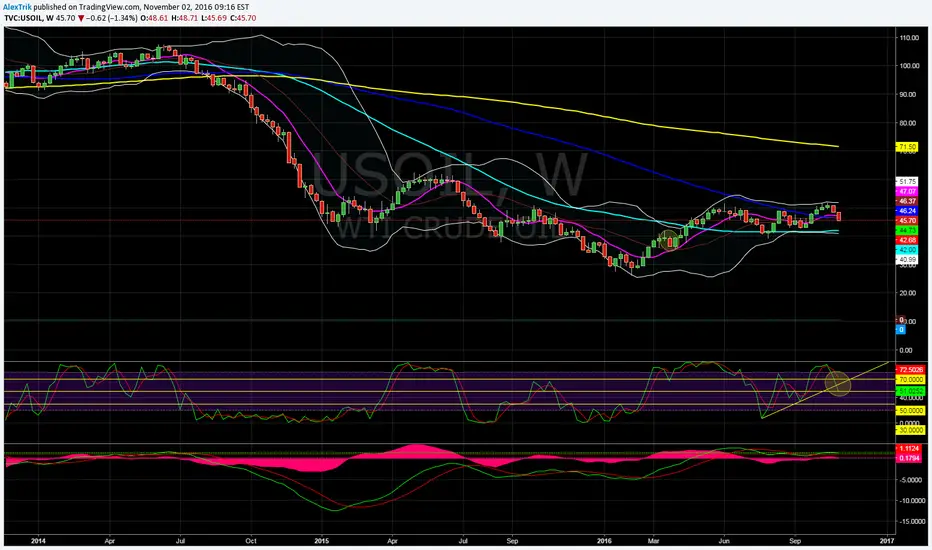Click the red 45.70 current price label
The image size is (932, 550).
907,220
